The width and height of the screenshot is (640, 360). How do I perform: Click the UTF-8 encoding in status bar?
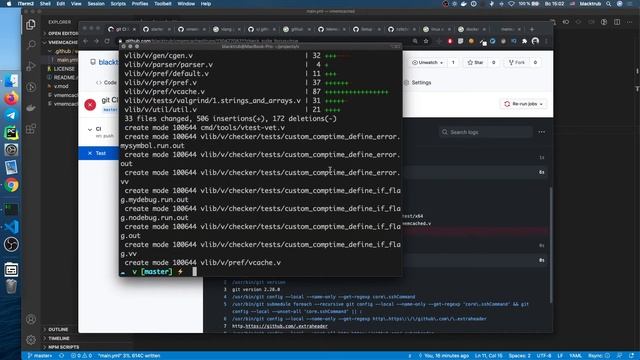point(544,356)
